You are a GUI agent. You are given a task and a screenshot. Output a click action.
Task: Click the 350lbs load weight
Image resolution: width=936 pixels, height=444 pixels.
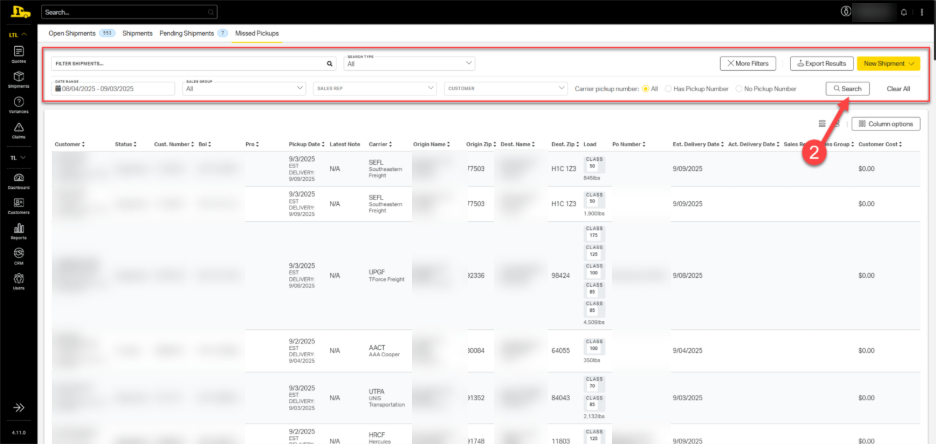click(x=594, y=360)
